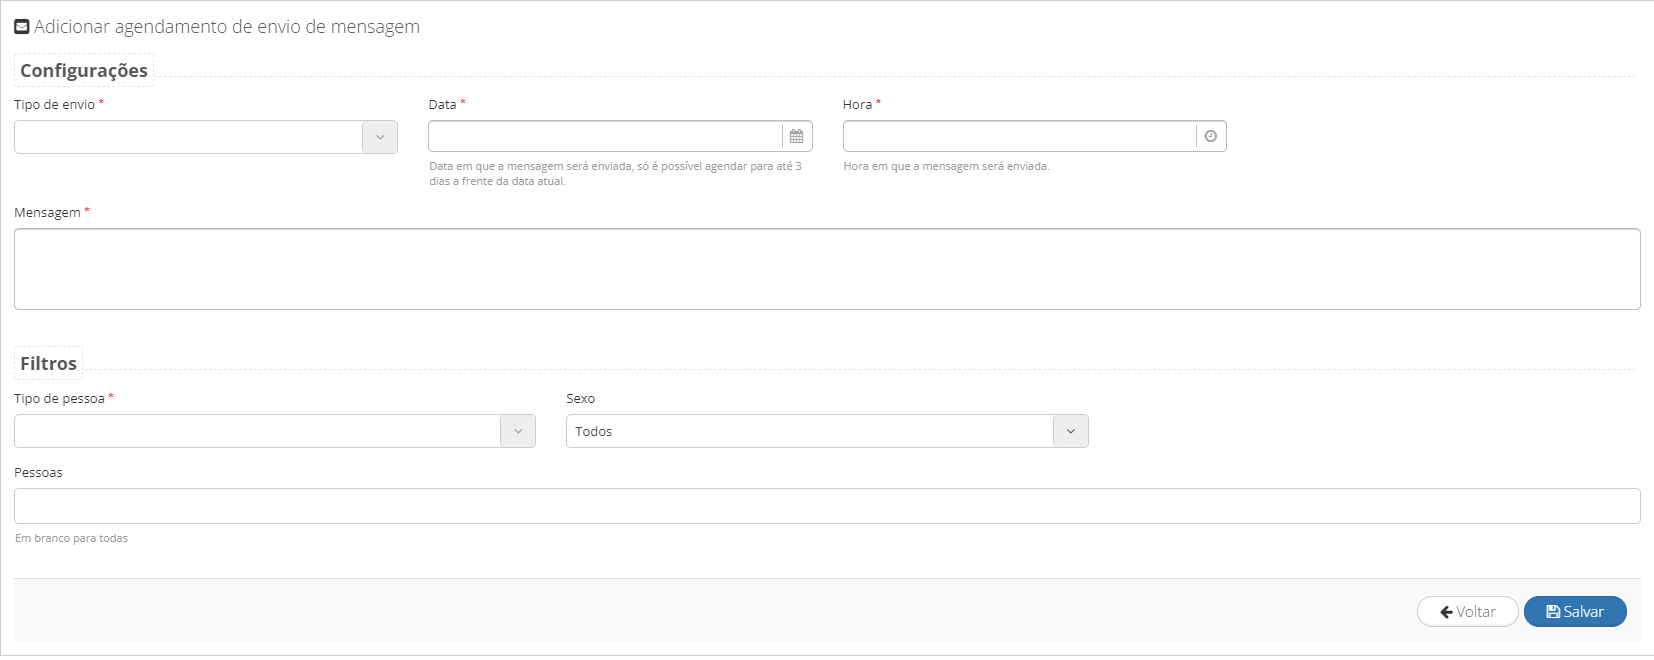Screen dimensions: 1654x660
Task: Click the Data help text about 3 dias
Action: pos(615,173)
